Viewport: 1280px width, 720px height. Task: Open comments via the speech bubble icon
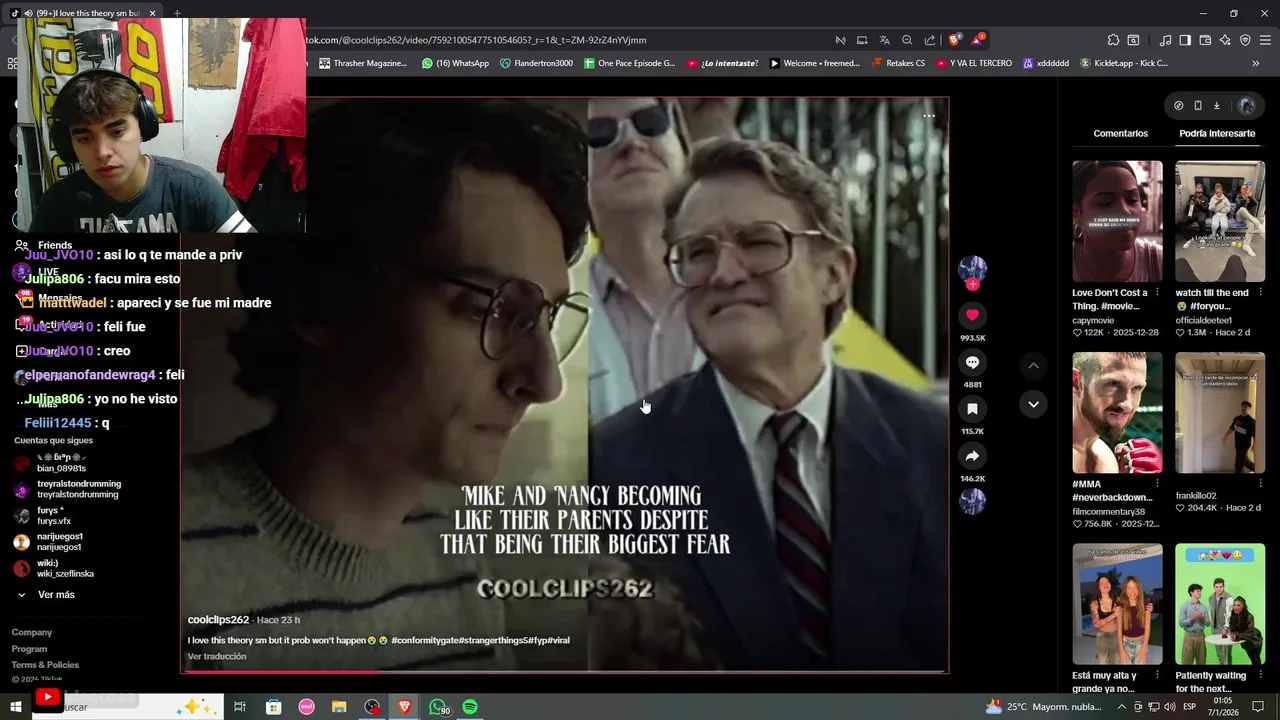(x=972, y=362)
